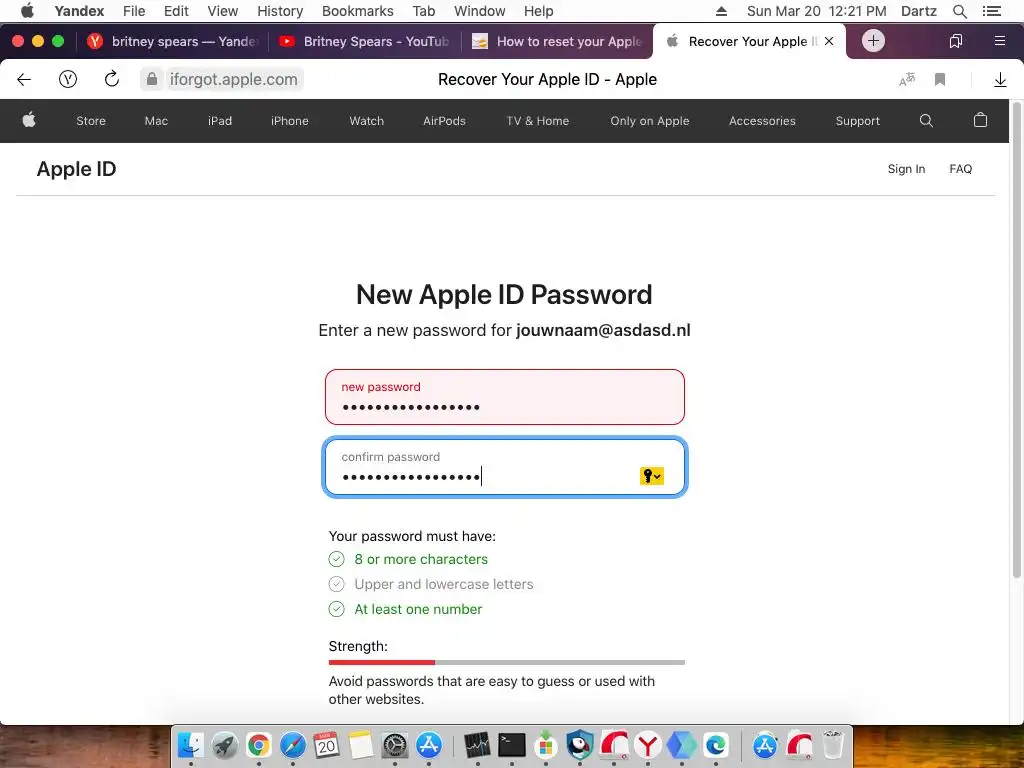Viewport: 1024px width, 768px height.
Task: Open Microsoft Edge in the dock
Action: (x=716, y=744)
